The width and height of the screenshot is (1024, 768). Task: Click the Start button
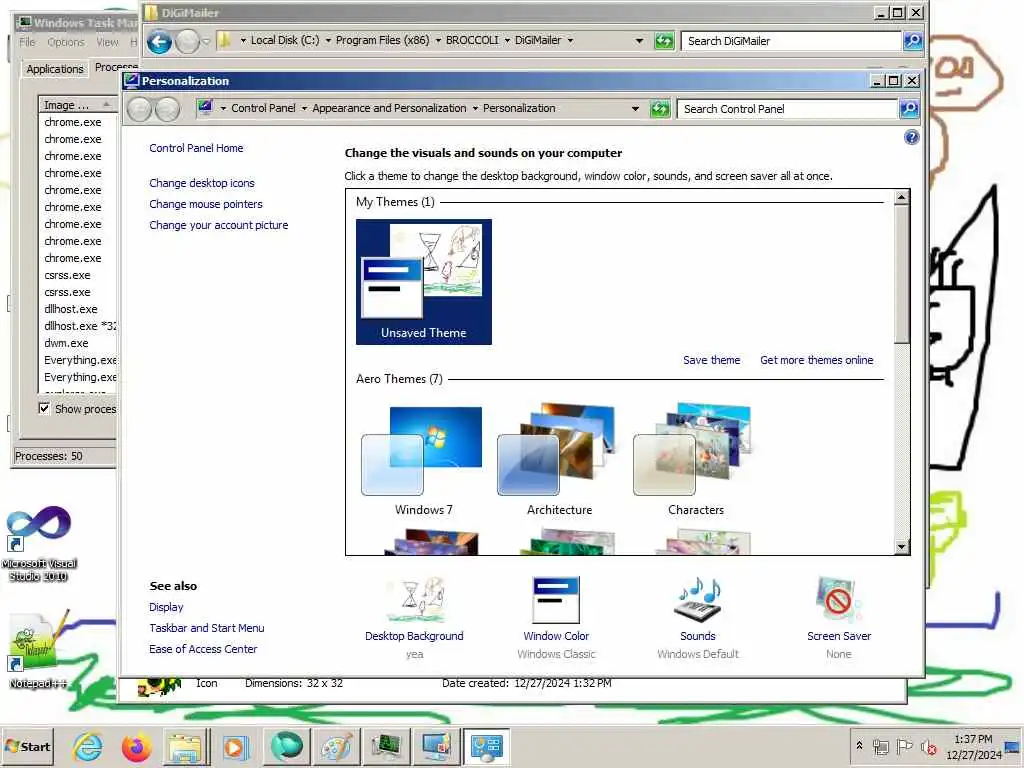[x=27, y=746]
